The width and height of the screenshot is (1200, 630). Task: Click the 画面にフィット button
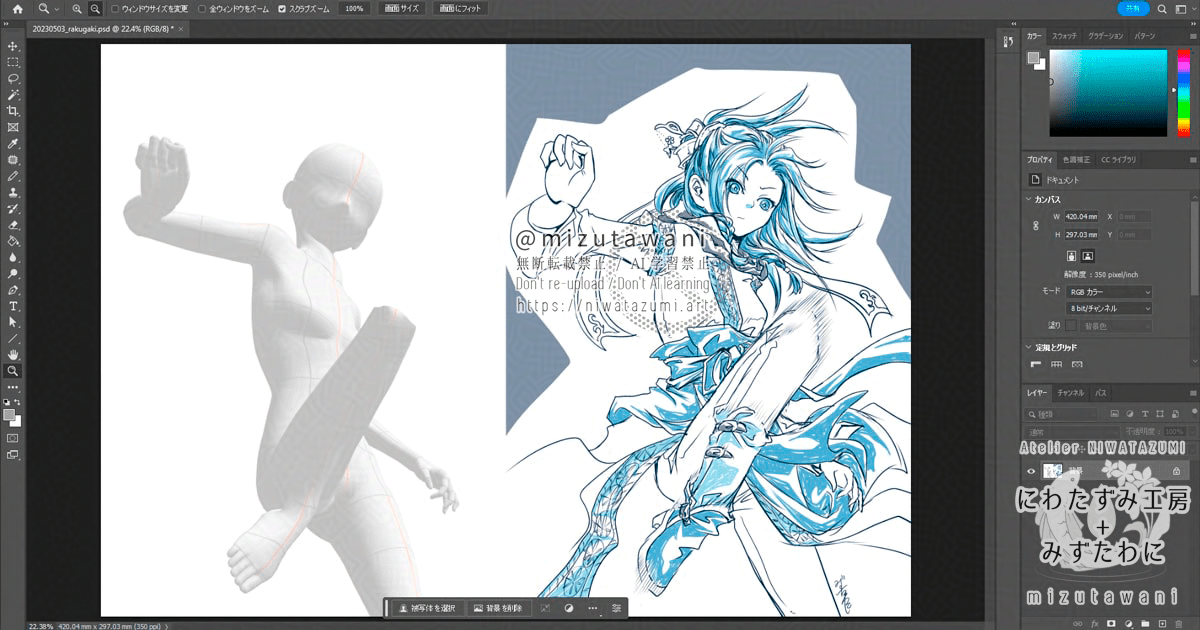pos(461,8)
